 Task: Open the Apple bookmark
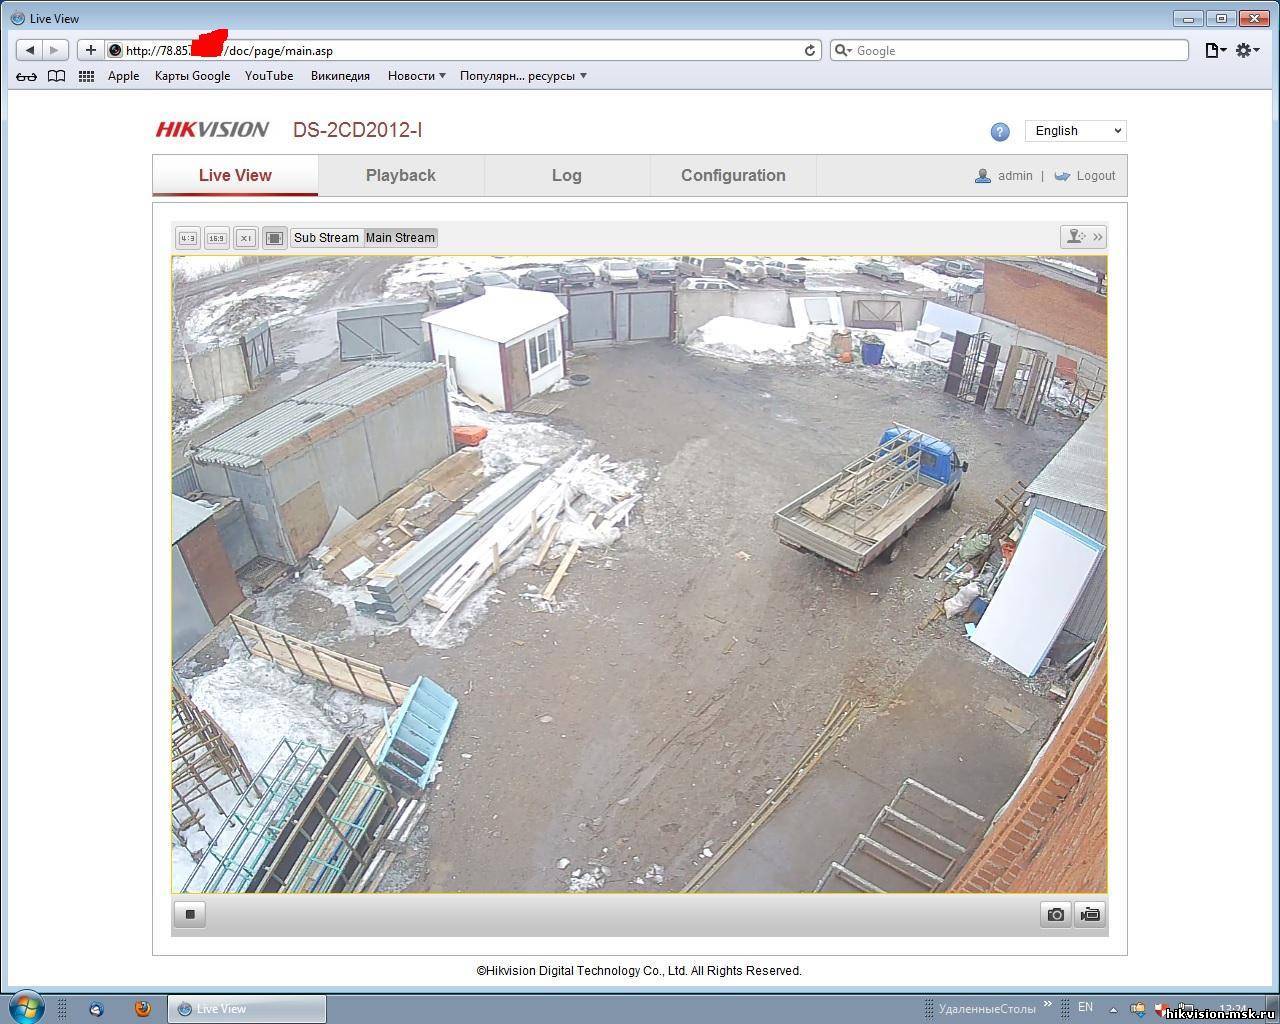tap(124, 76)
